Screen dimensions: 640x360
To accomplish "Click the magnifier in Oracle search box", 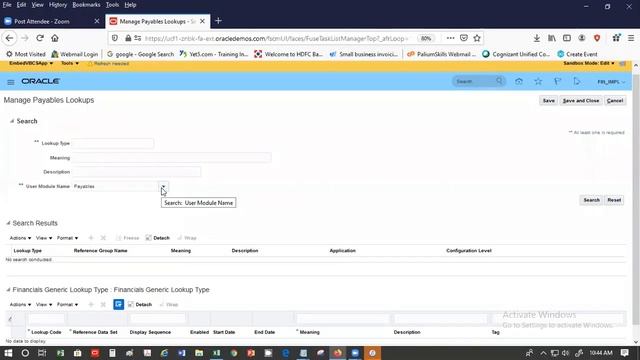I will tap(499, 81).
